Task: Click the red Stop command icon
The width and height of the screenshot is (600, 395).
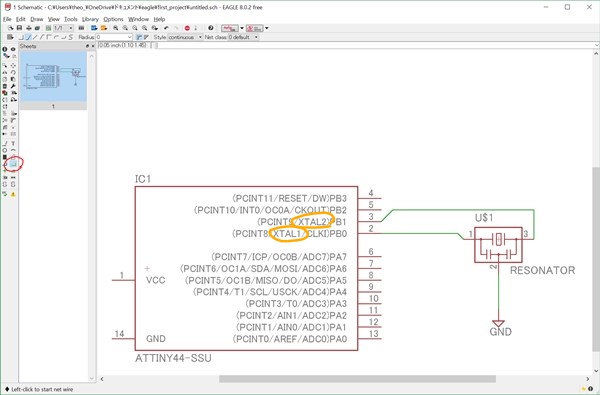Action: click(187, 28)
